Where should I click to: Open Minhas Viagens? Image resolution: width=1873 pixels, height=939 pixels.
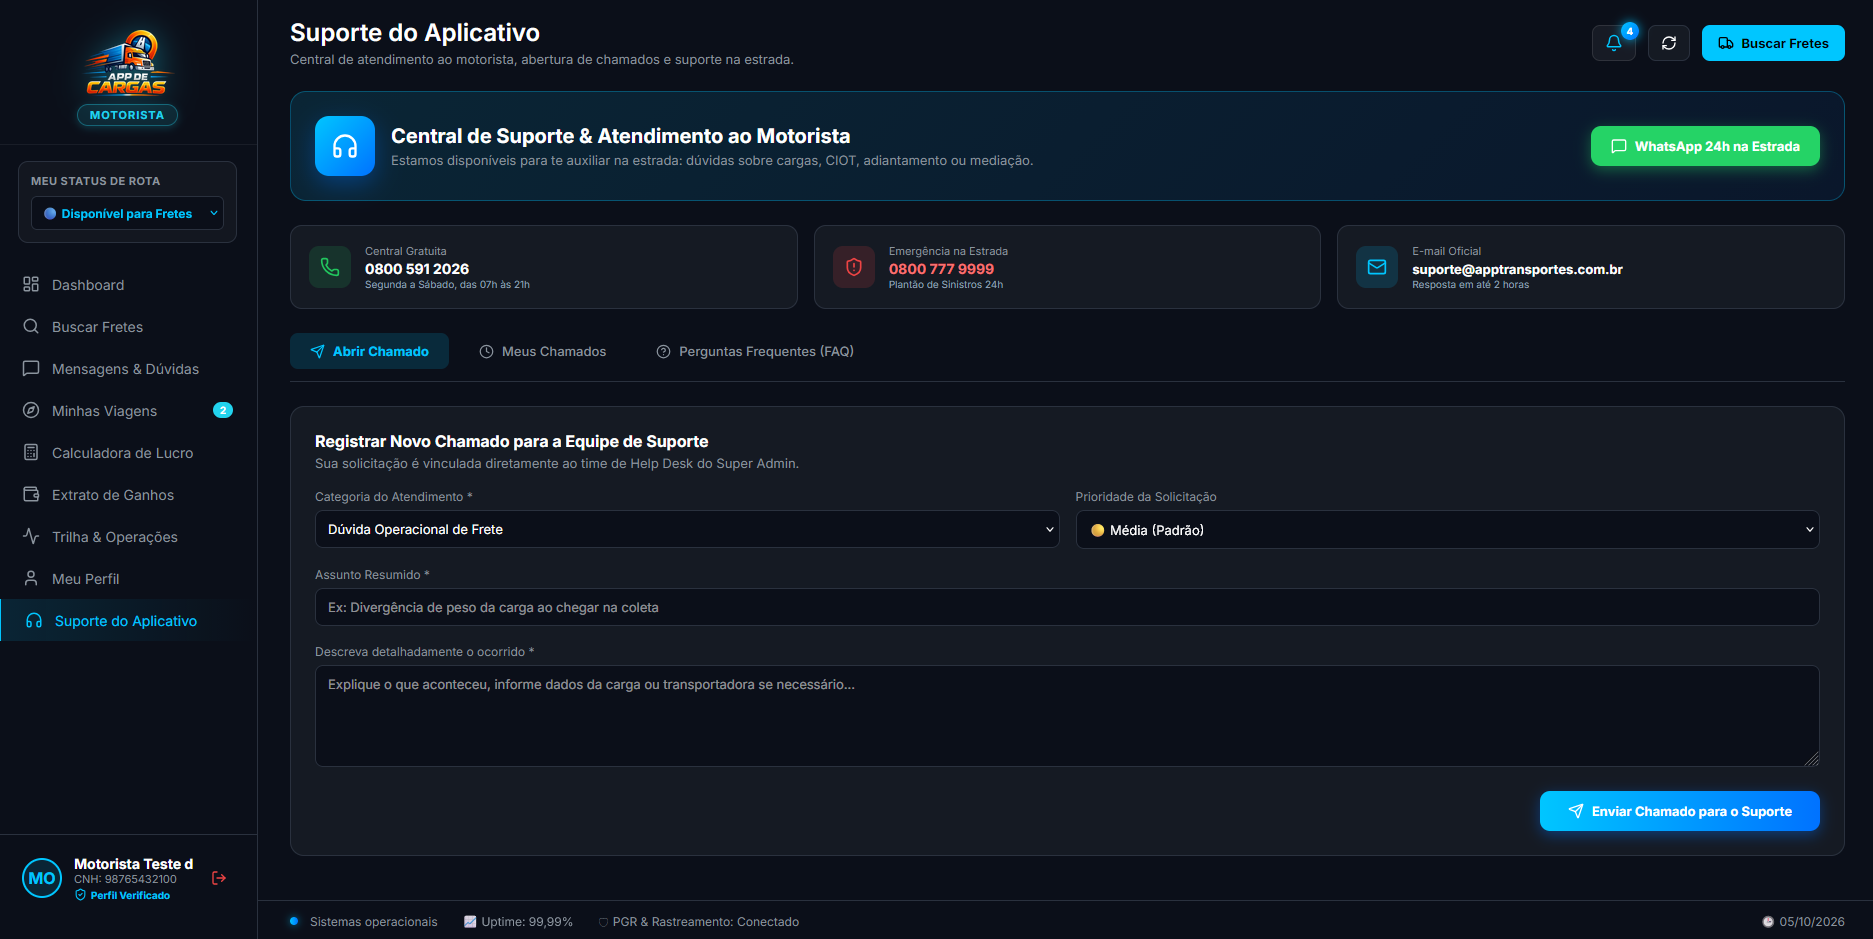(128, 411)
